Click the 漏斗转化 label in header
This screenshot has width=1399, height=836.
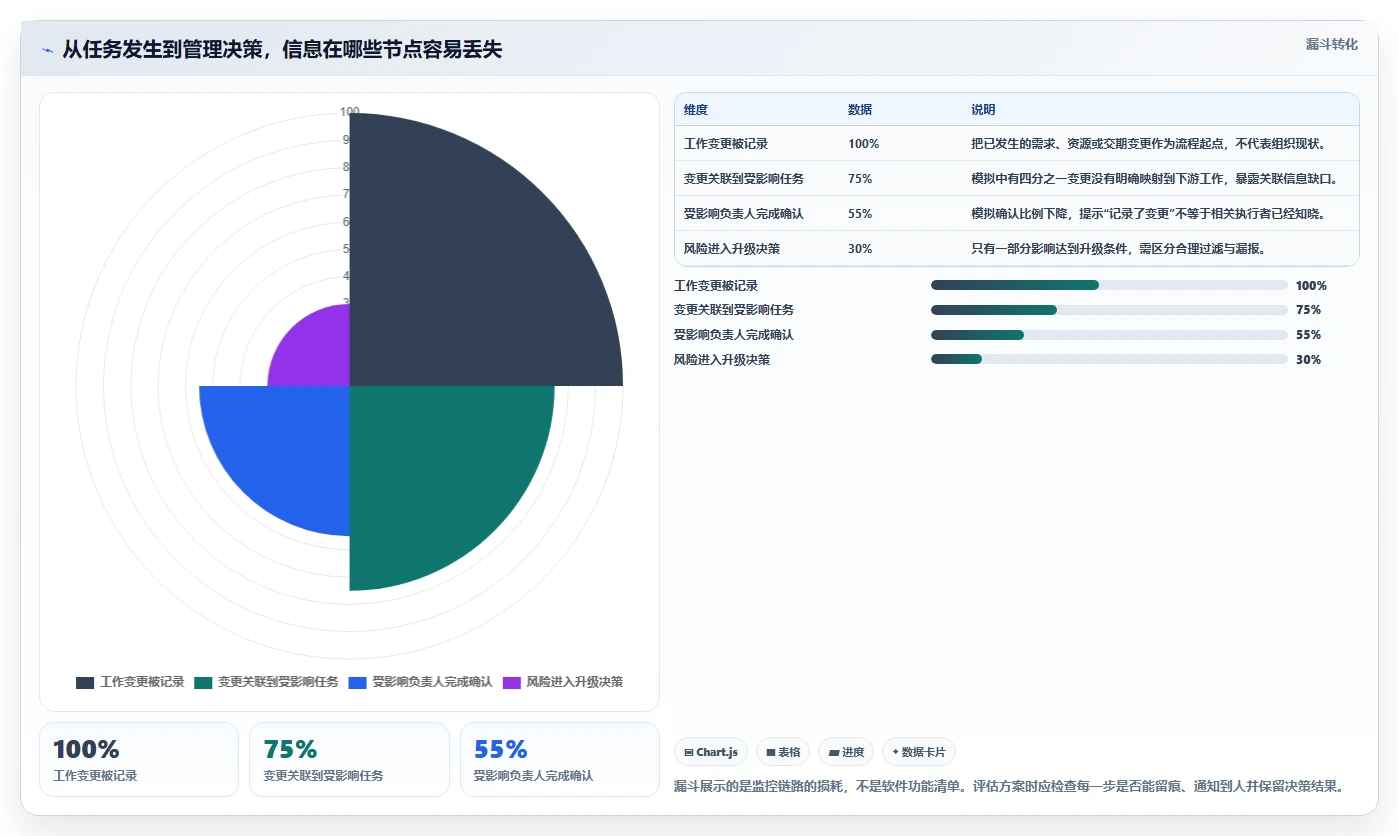click(x=1331, y=44)
